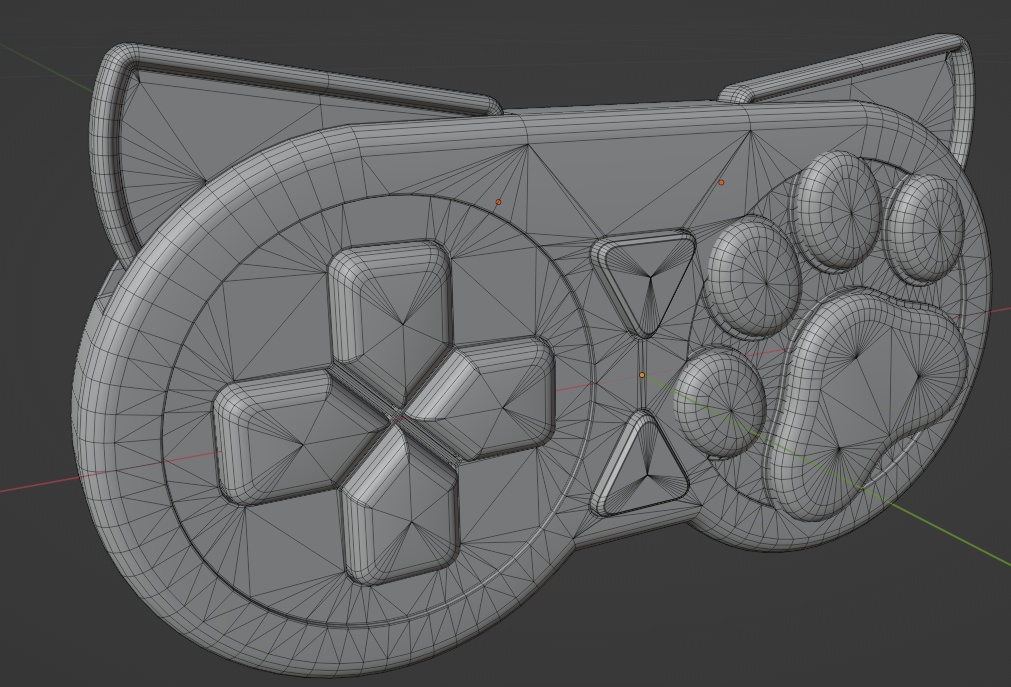Select the round button left of the paw pad

point(720,403)
